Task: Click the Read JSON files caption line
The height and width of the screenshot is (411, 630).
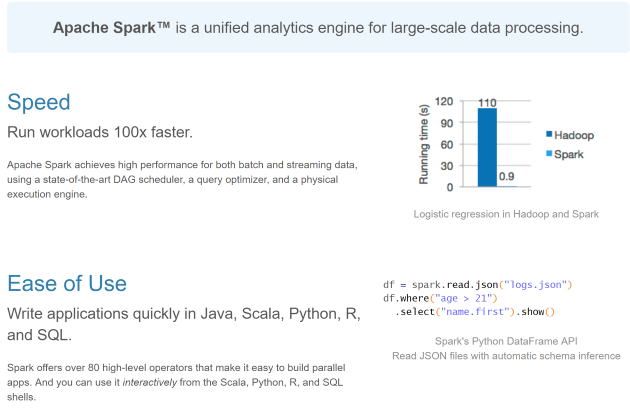Action: click(x=506, y=356)
